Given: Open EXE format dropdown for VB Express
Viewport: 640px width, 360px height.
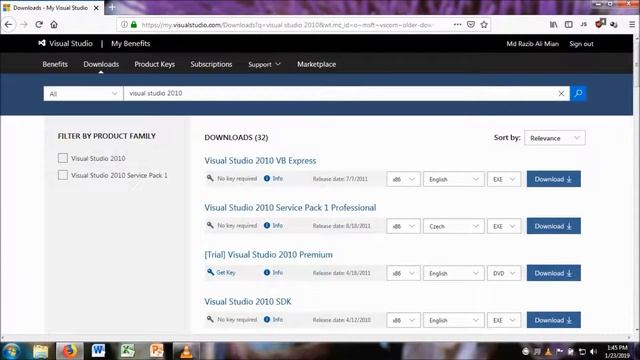Looking at the screenshot, I should [x=504, y=179].
